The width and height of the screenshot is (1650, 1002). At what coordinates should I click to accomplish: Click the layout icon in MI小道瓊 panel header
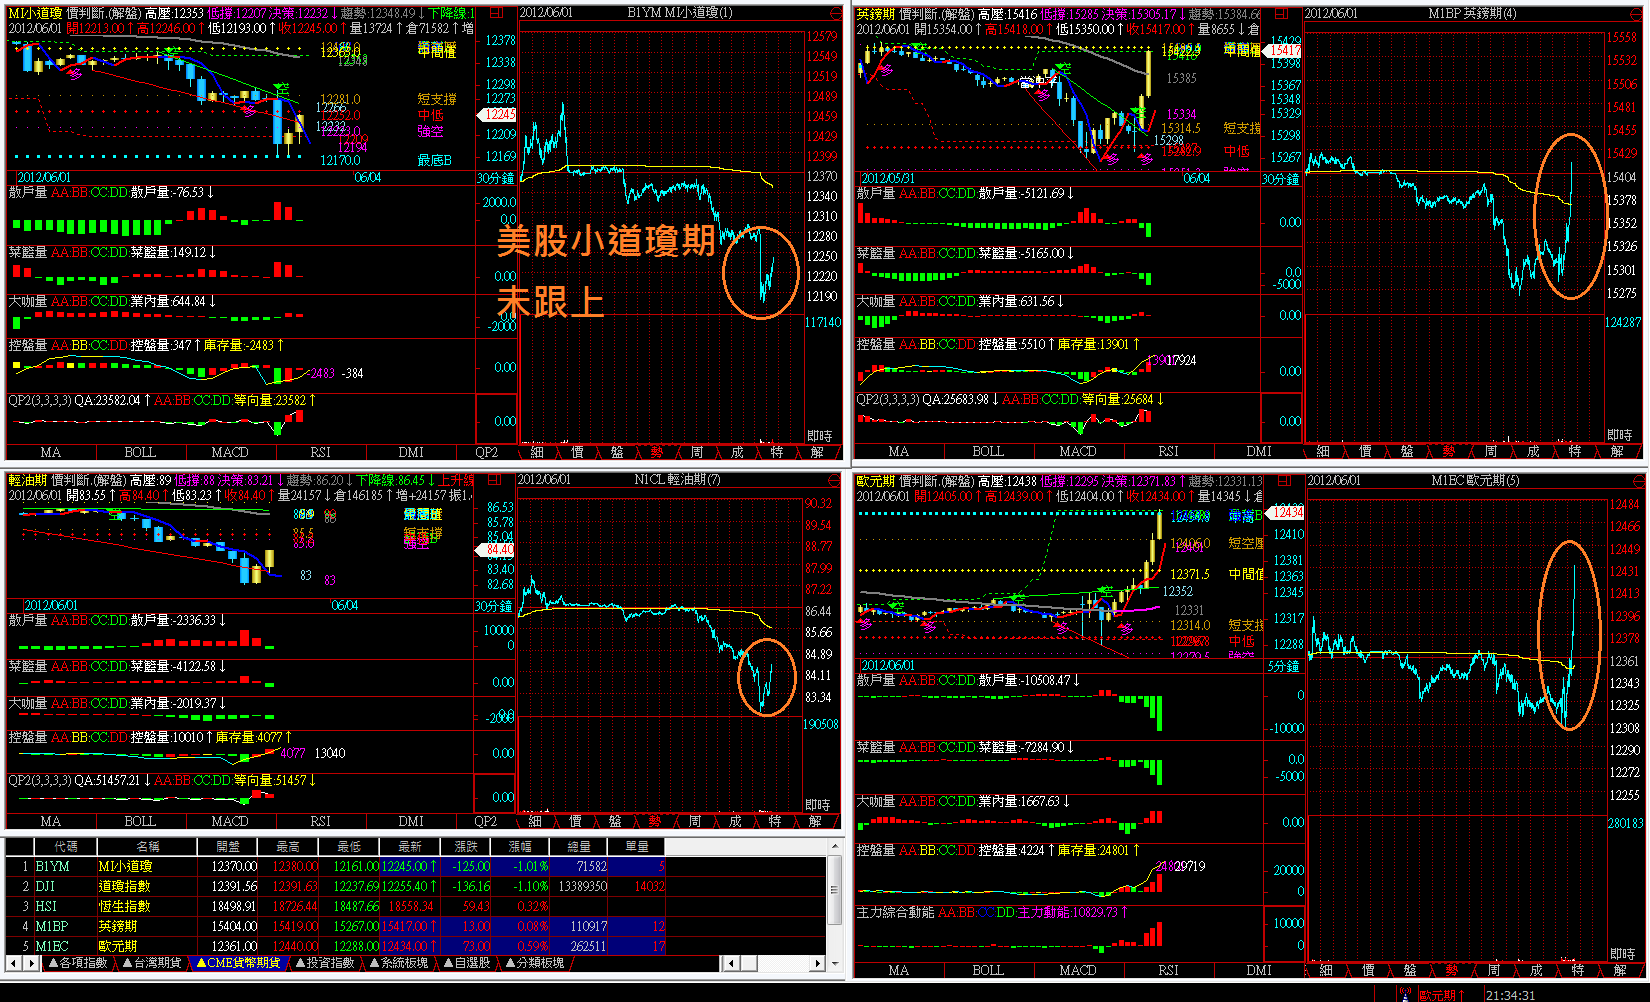point(495,13)
